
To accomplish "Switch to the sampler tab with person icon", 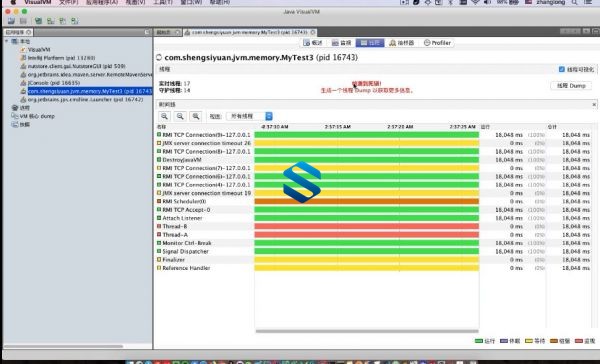I will [401, 43].
